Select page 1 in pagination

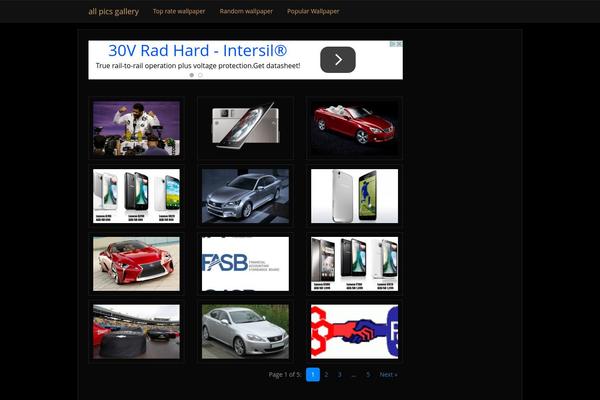coord(313,374)
